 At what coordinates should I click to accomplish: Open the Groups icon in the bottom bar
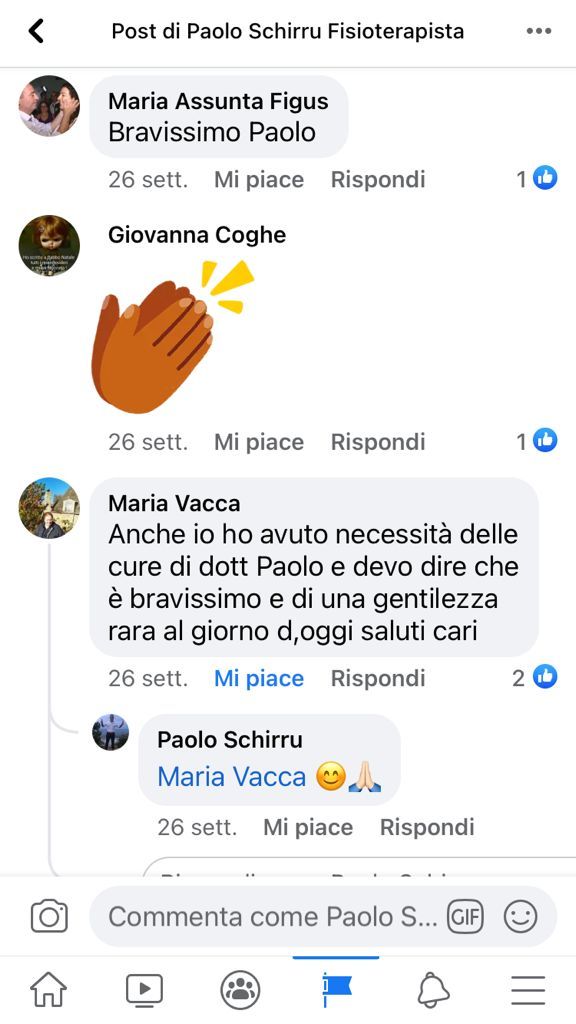(x=240, y=990)
